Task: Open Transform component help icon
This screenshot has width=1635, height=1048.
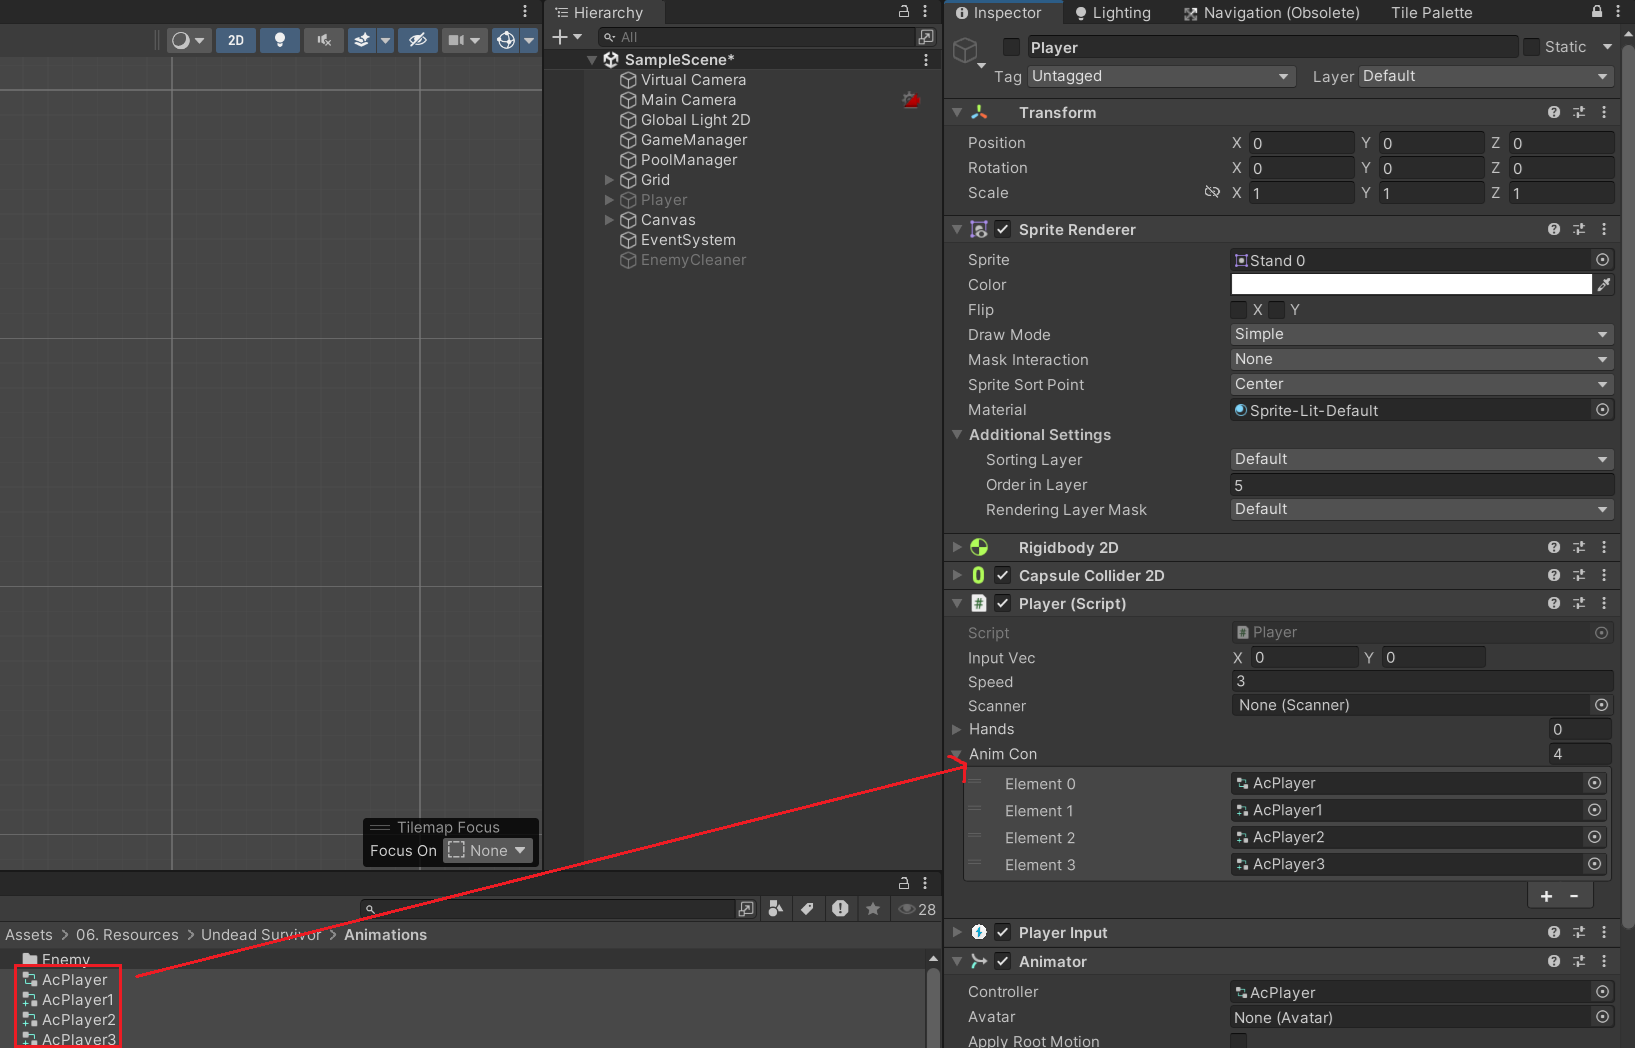Action: (1554, 113)
